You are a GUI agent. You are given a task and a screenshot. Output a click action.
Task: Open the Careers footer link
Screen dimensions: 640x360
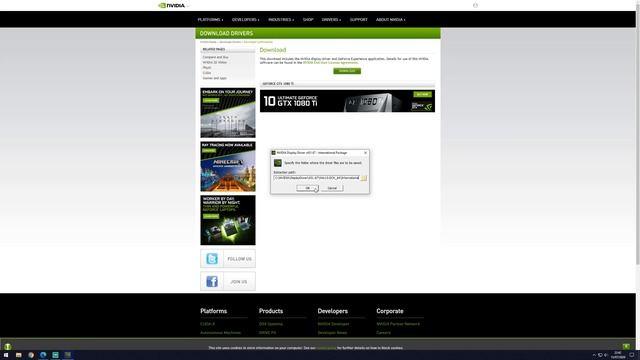point(384,333)
